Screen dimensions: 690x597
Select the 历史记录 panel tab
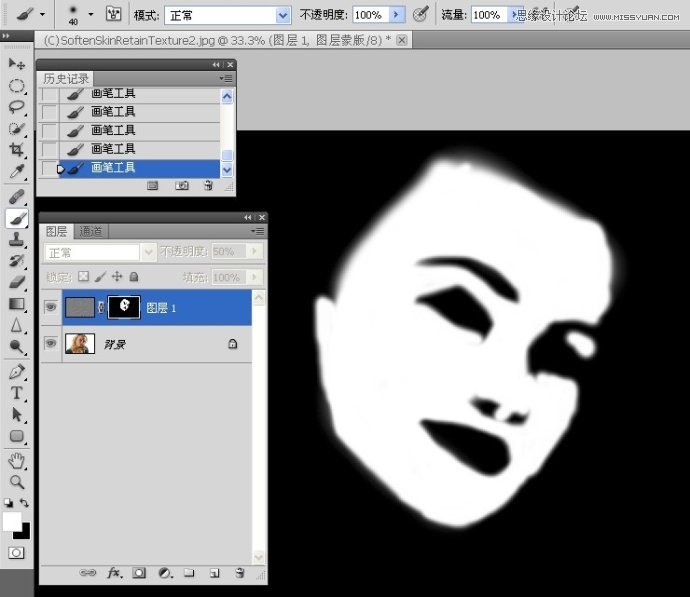pyautogui.click(x=66, y=78)
